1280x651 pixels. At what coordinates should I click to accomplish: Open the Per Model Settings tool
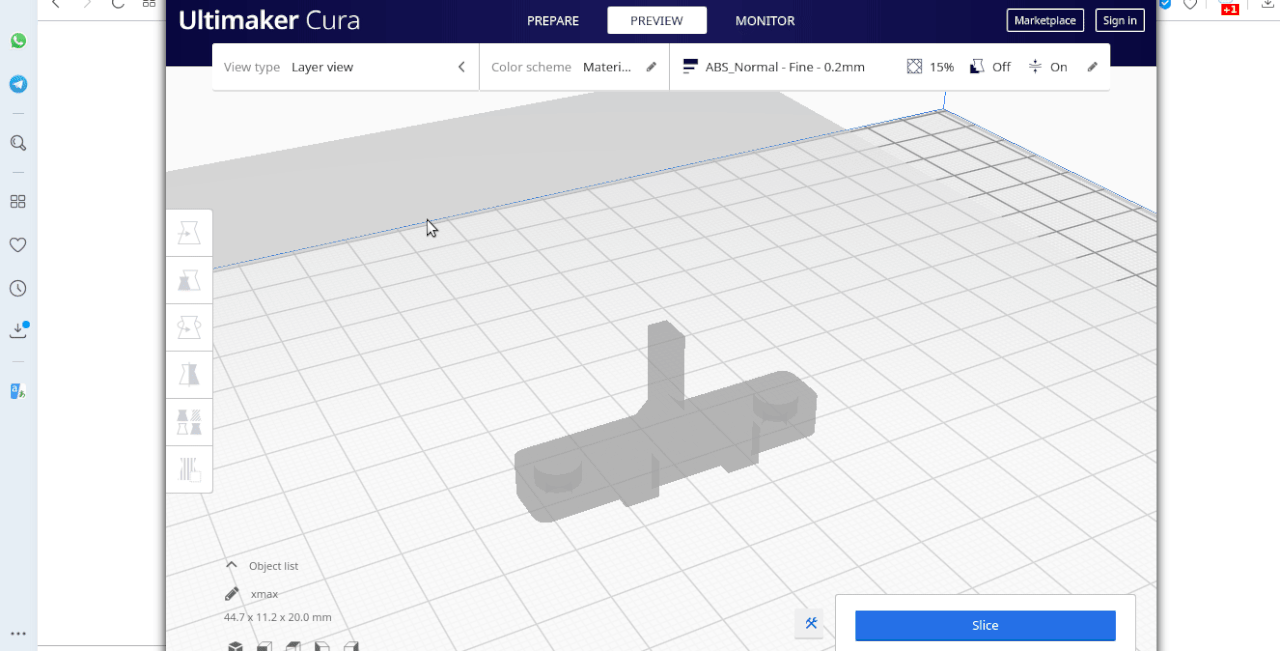[189, 421]
